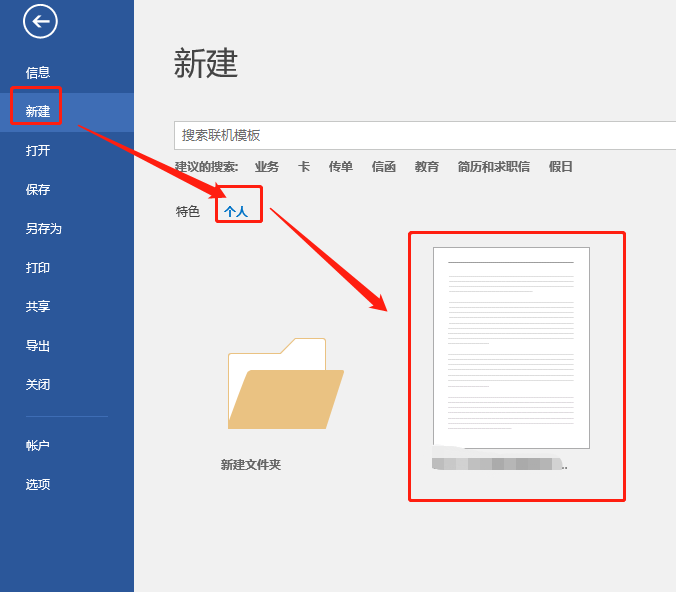Select 关闭 in the sidebar
The width and height of the screenshot is (676, 592).
pyautogui.click(x=38, y=385)
